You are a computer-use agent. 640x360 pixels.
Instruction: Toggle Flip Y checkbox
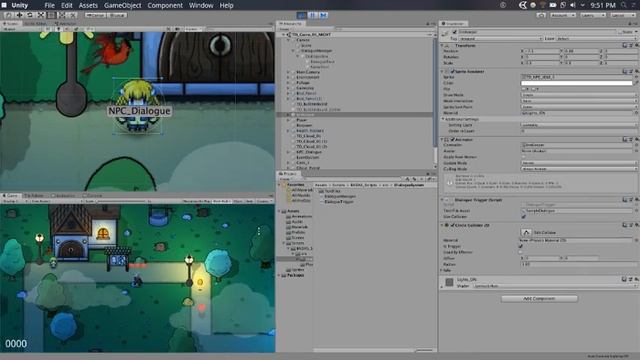(534, 89)
